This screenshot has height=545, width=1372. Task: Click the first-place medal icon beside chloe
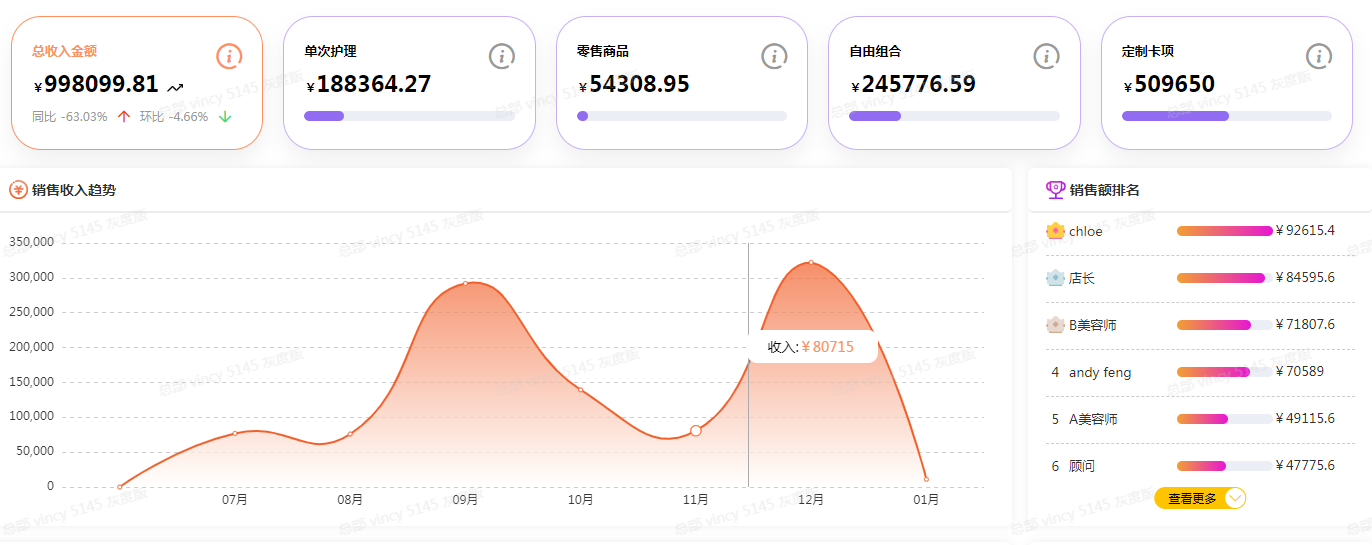click(x=1055, y=231)
